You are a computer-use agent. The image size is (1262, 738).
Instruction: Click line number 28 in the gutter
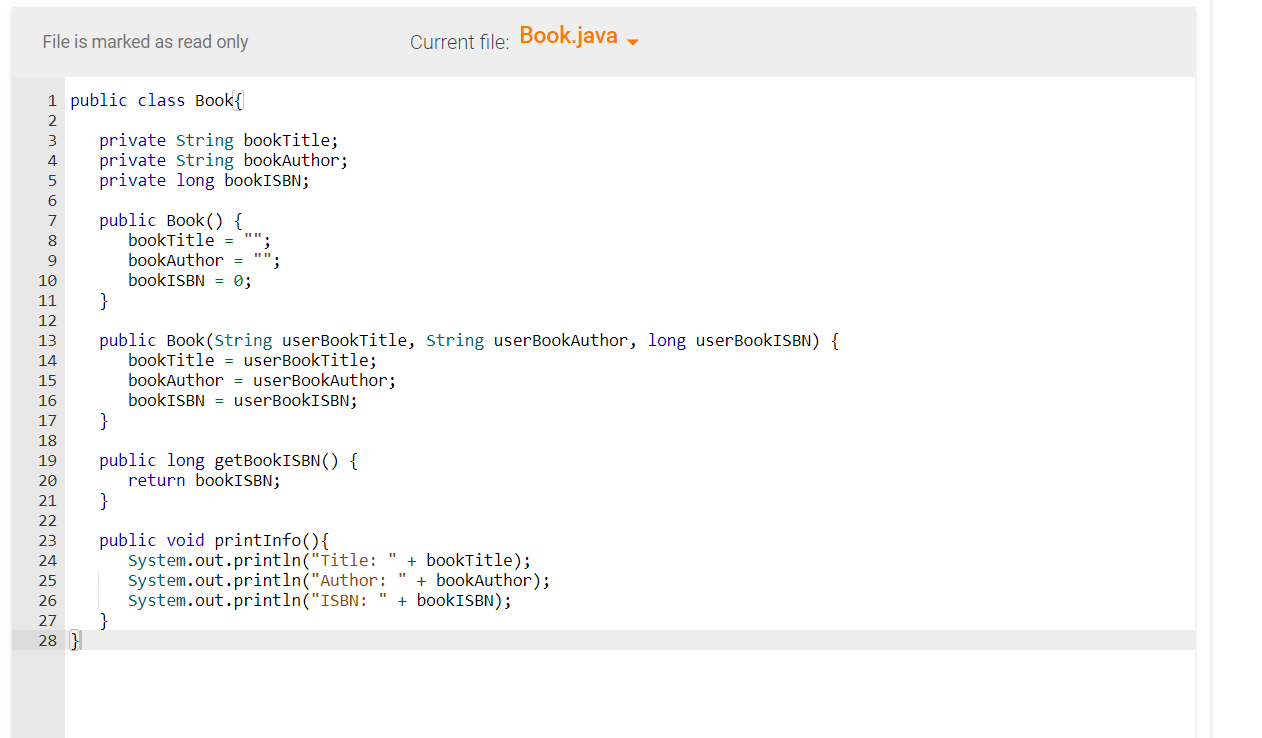point(47,640)
